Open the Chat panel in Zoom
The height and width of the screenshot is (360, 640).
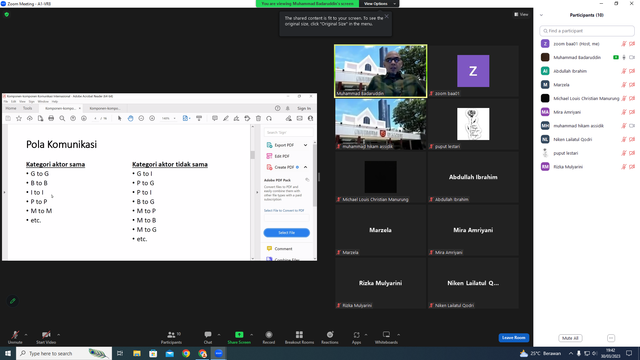tap(208, 337)
